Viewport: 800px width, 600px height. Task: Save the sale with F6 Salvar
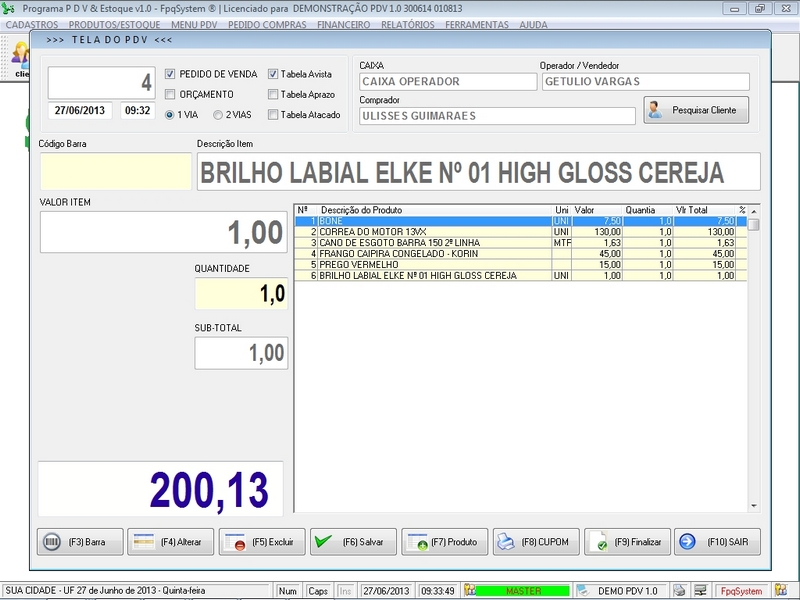(353, 542)
